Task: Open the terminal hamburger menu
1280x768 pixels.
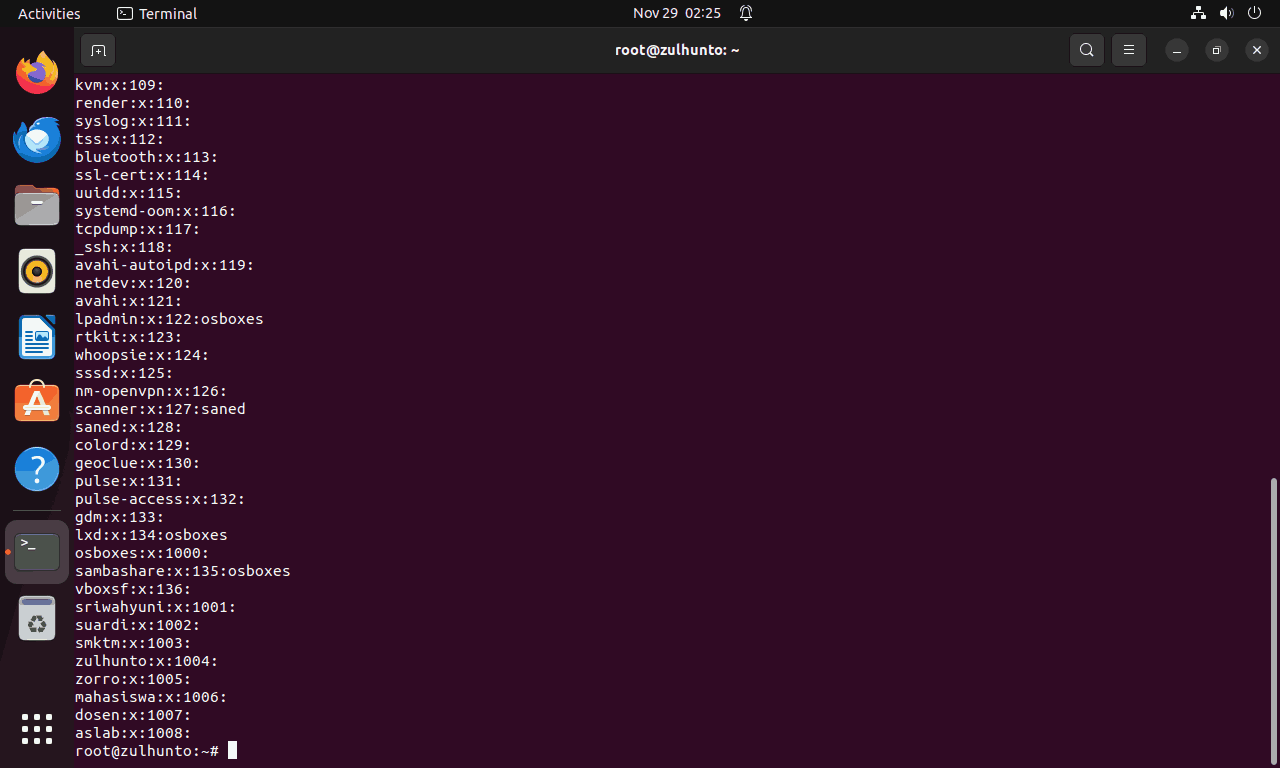Action: pos(1129,50)
